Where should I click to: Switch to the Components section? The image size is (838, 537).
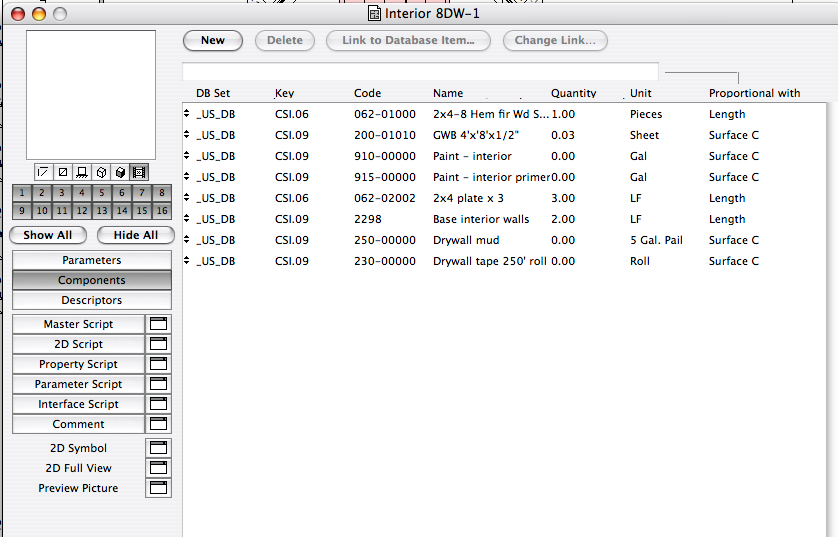92,280
